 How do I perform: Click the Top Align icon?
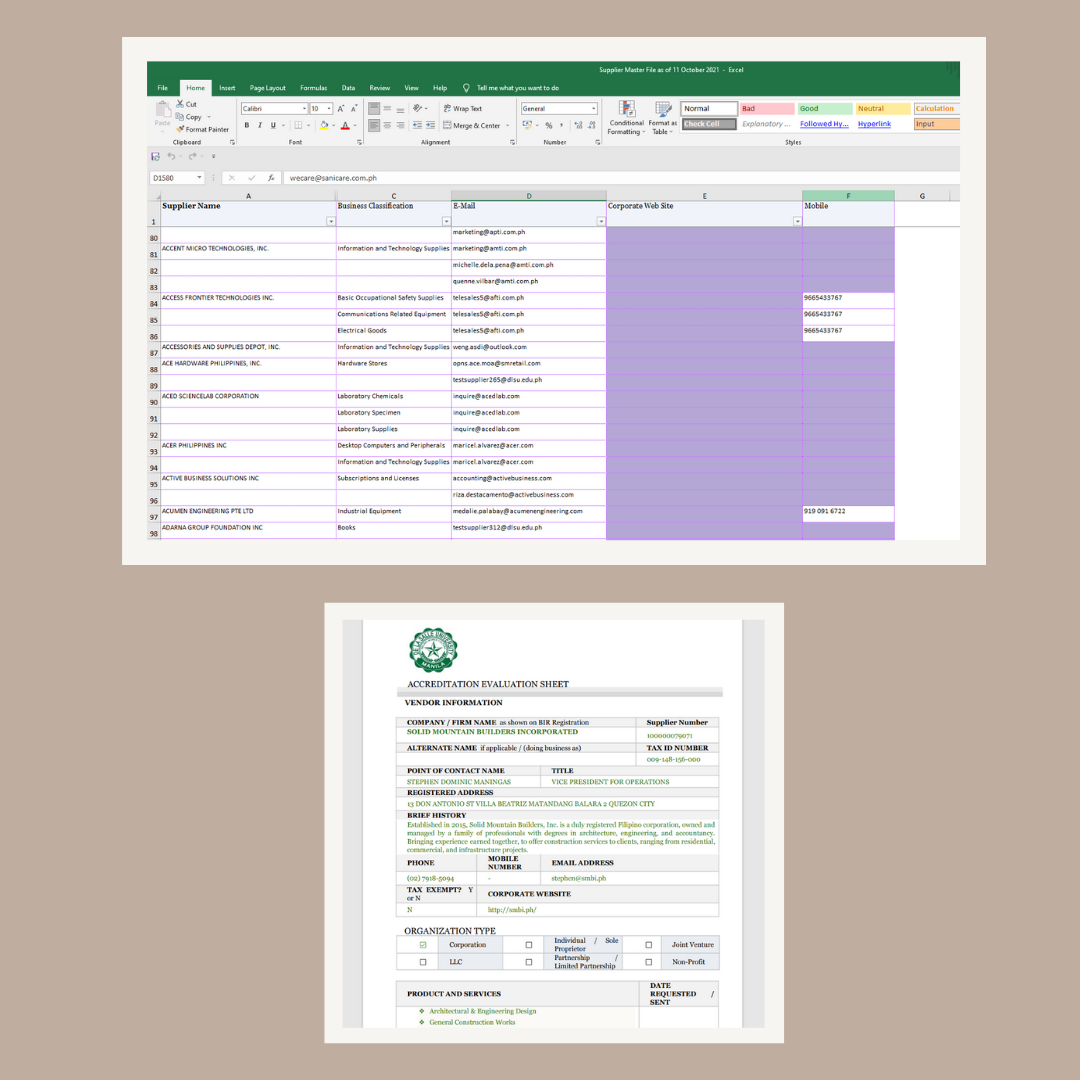pos(374,108)
